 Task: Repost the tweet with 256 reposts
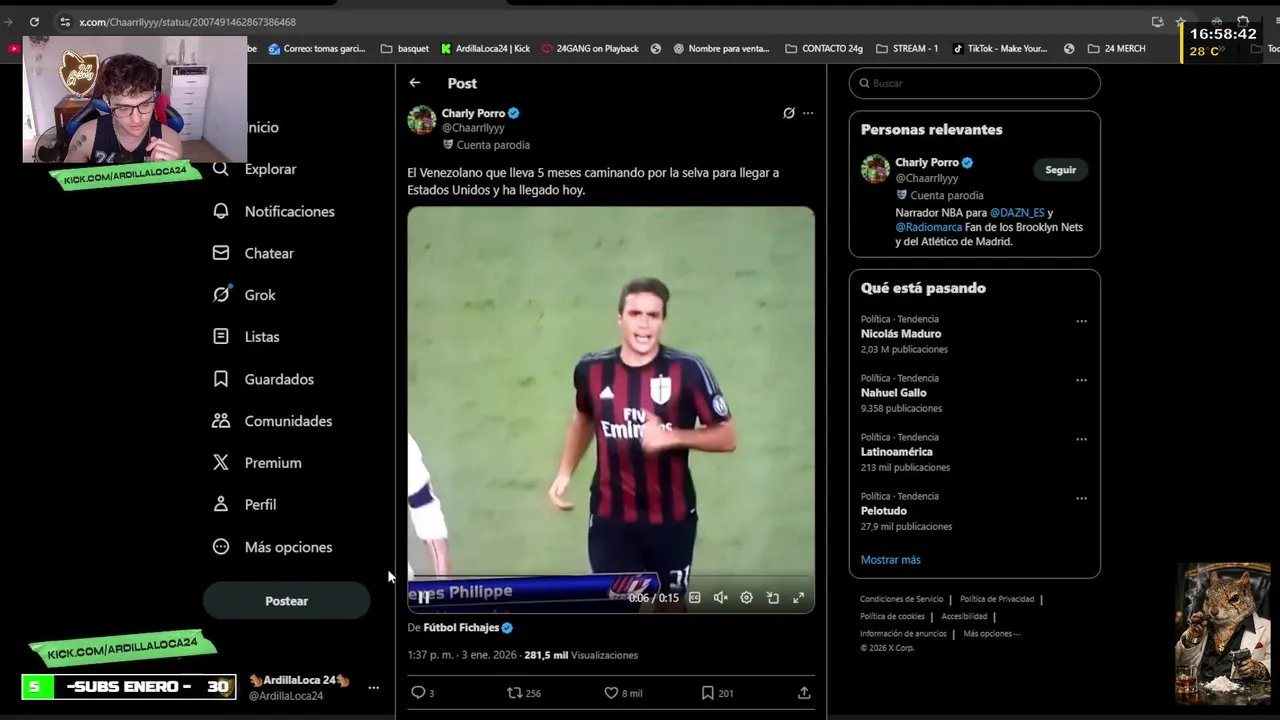[x=524, y=692]
